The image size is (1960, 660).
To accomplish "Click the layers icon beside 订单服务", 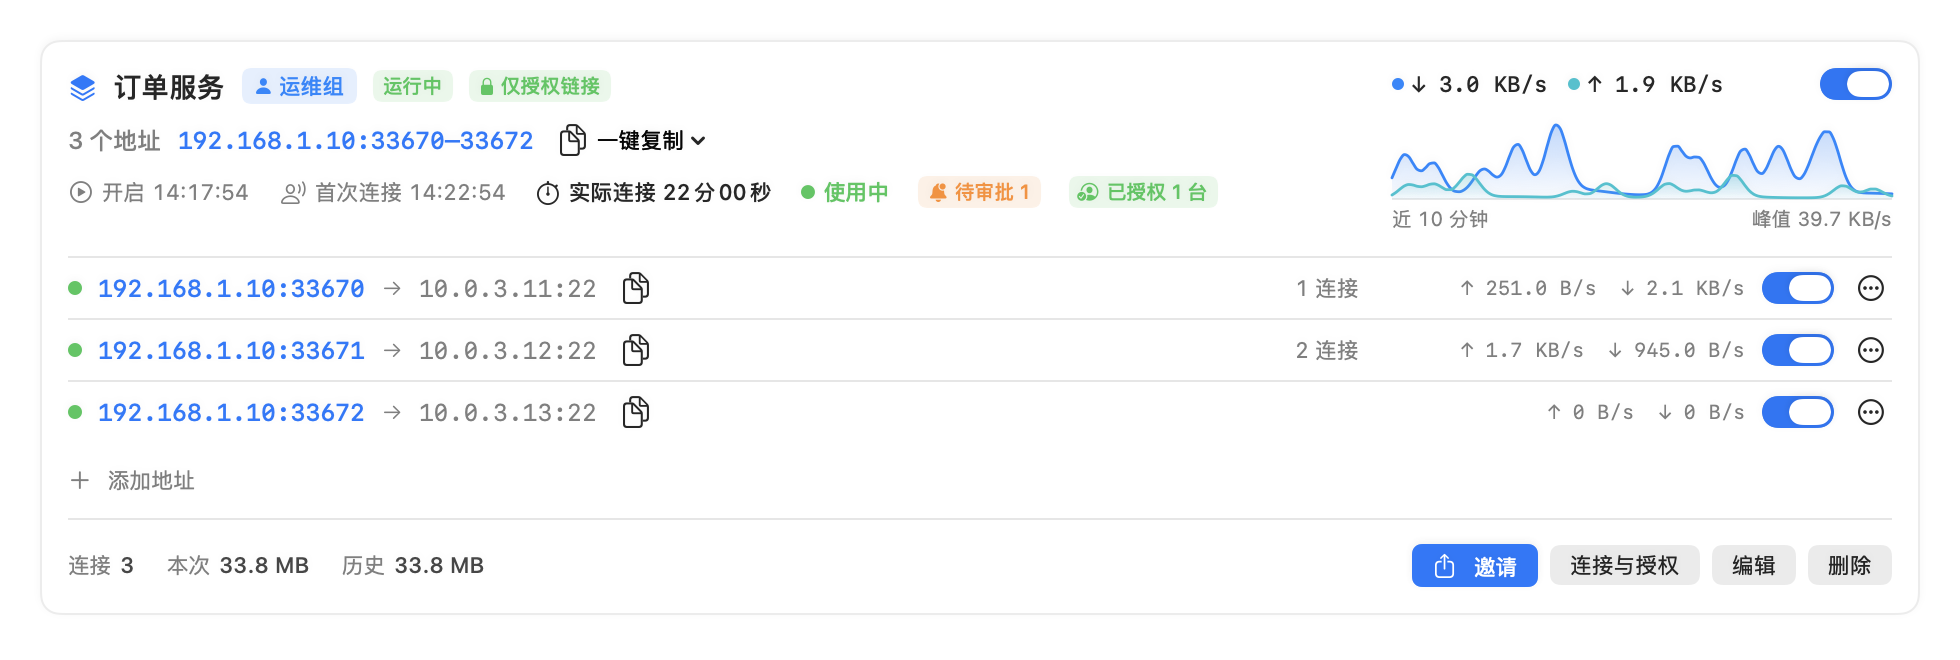I will point(83,87).
